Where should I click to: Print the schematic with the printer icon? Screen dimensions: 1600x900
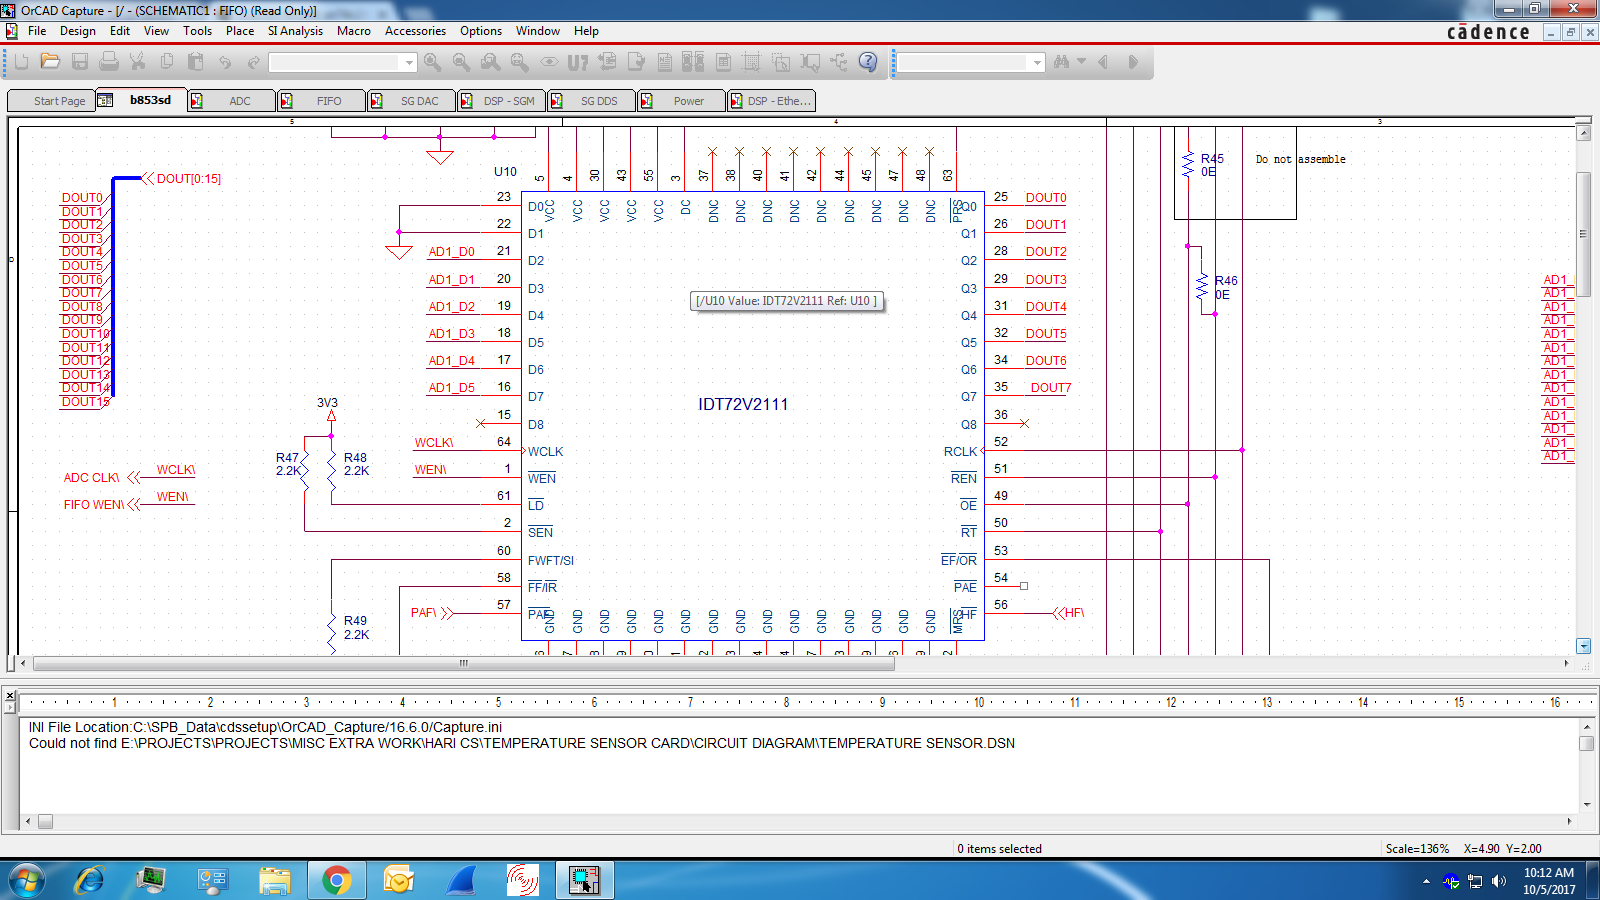pos(109,62)
